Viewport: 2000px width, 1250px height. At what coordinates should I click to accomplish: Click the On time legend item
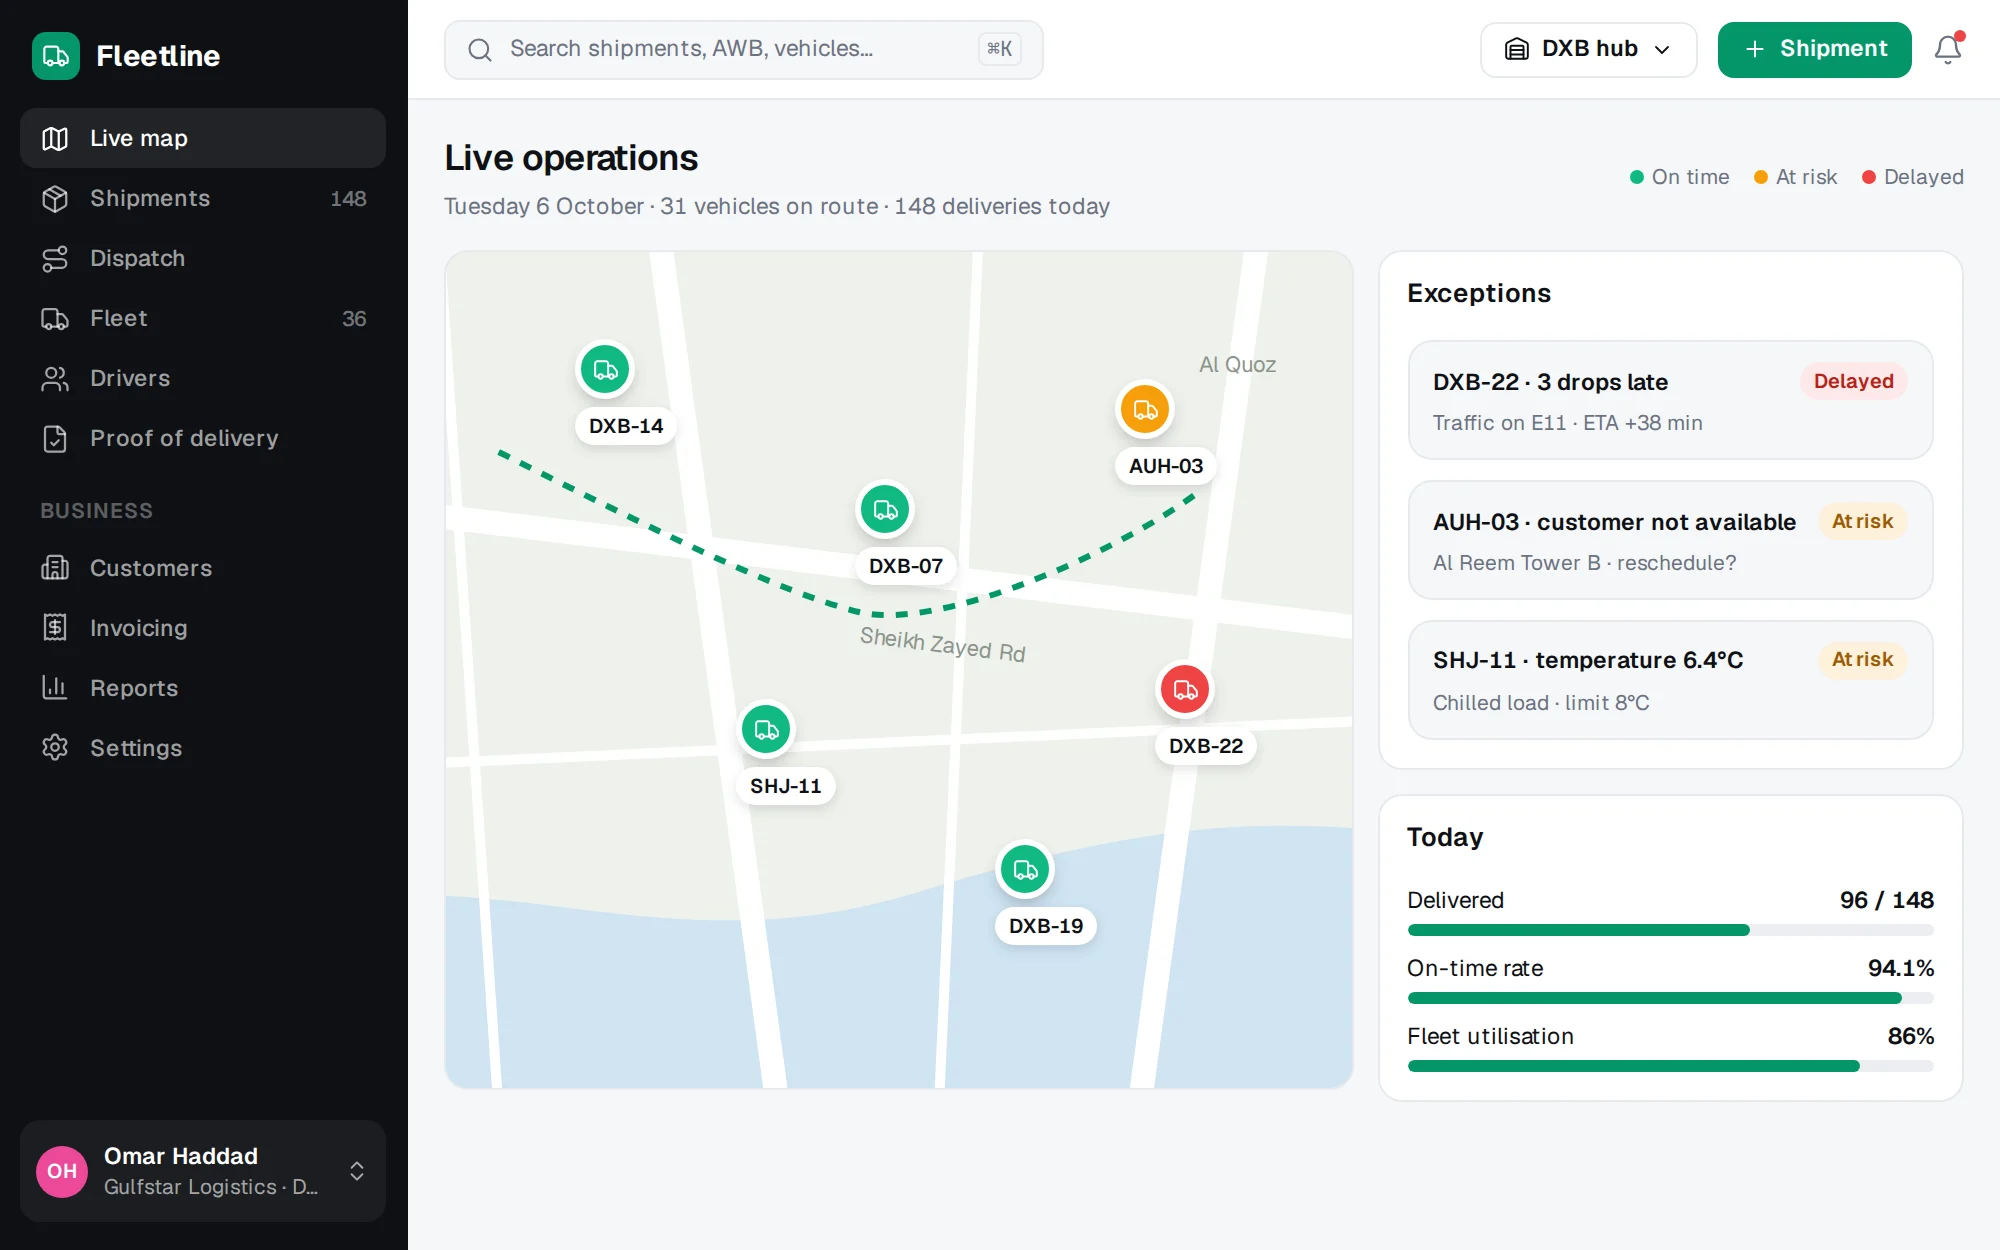pyautogui.click(x=1679, y=177)
